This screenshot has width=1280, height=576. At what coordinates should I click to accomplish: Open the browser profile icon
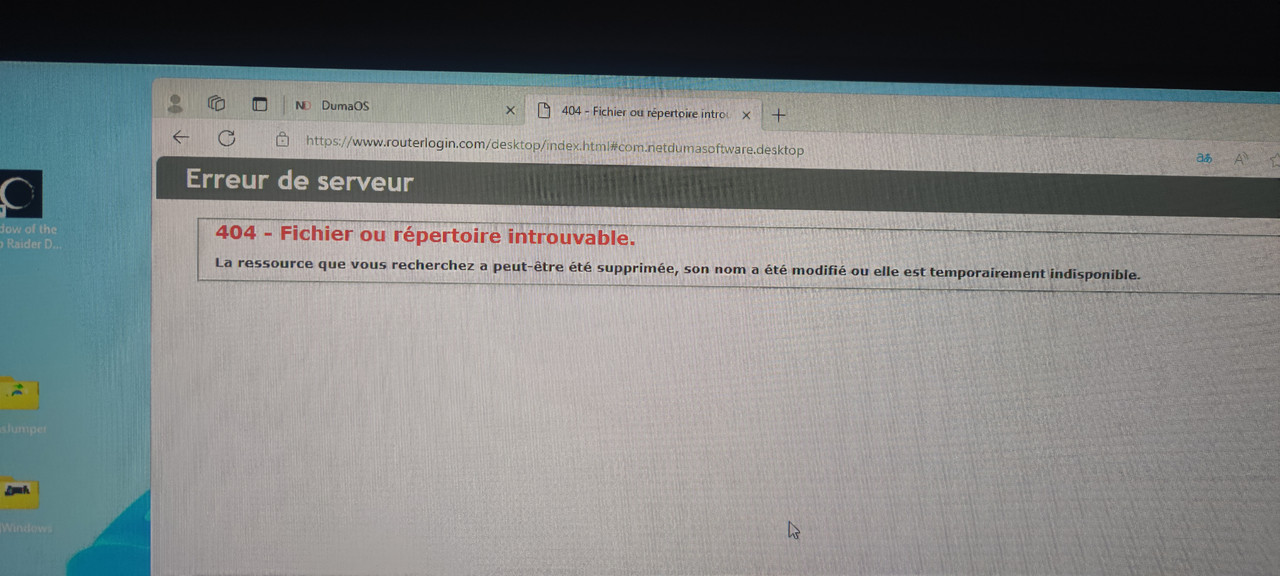pos(176,103)
